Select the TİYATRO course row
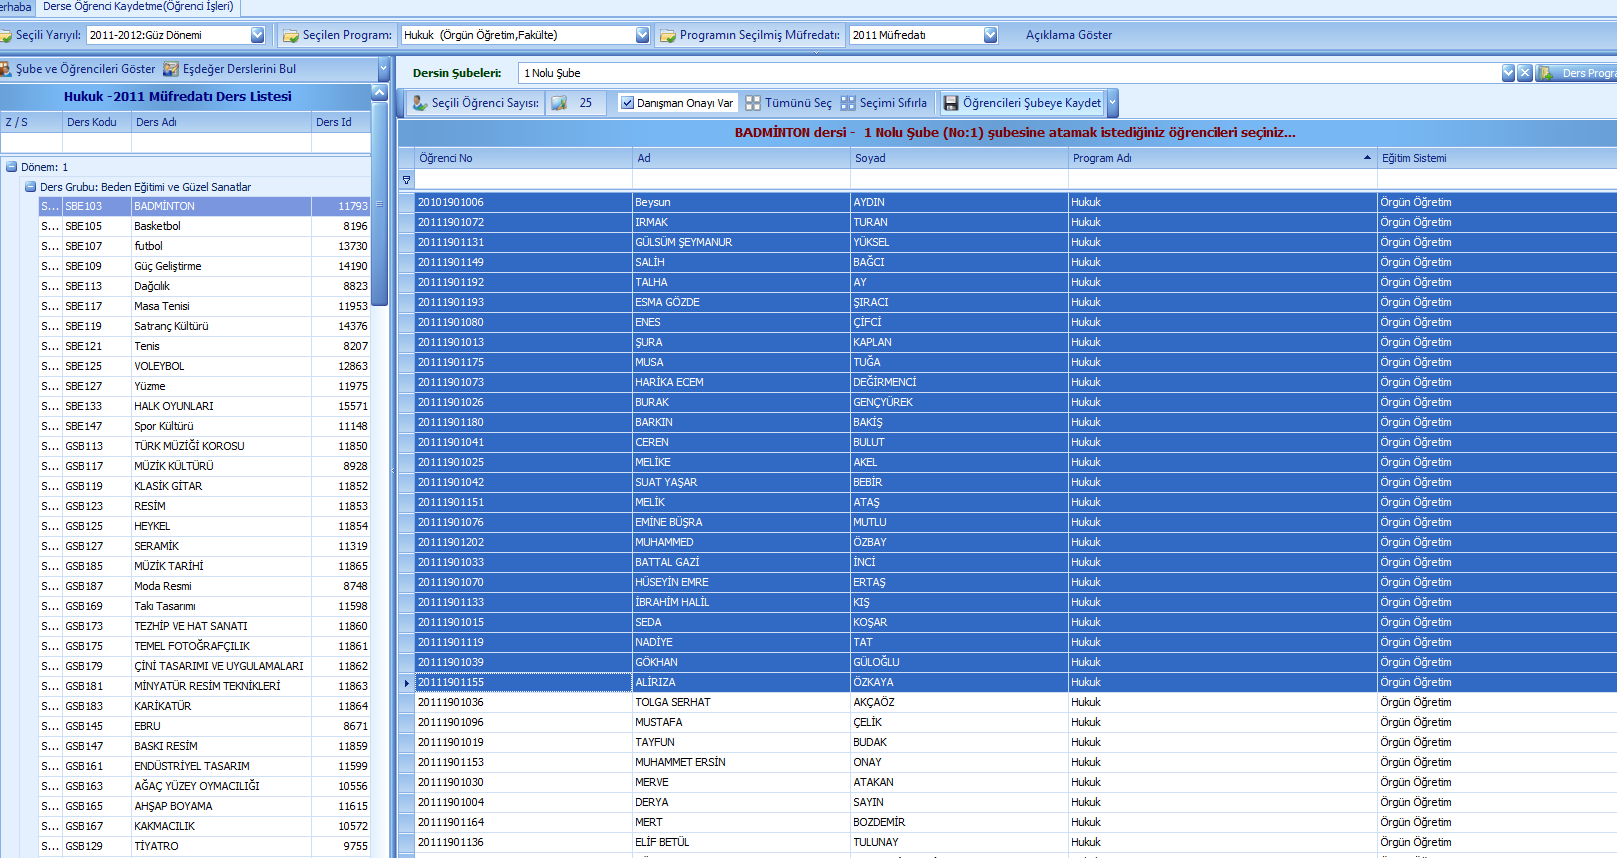The height and width of the screenshot is (858, 1617). 205,846
